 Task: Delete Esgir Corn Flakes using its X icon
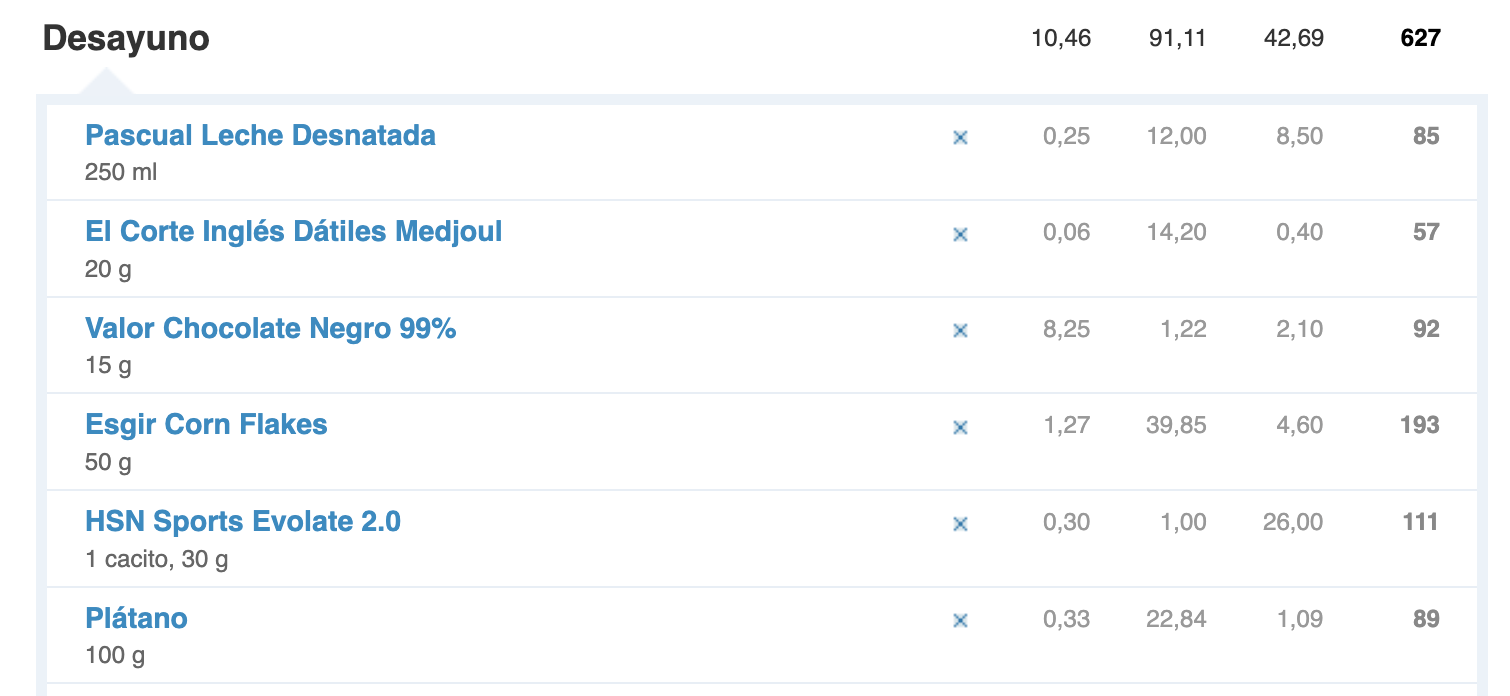tap(960, 428)
